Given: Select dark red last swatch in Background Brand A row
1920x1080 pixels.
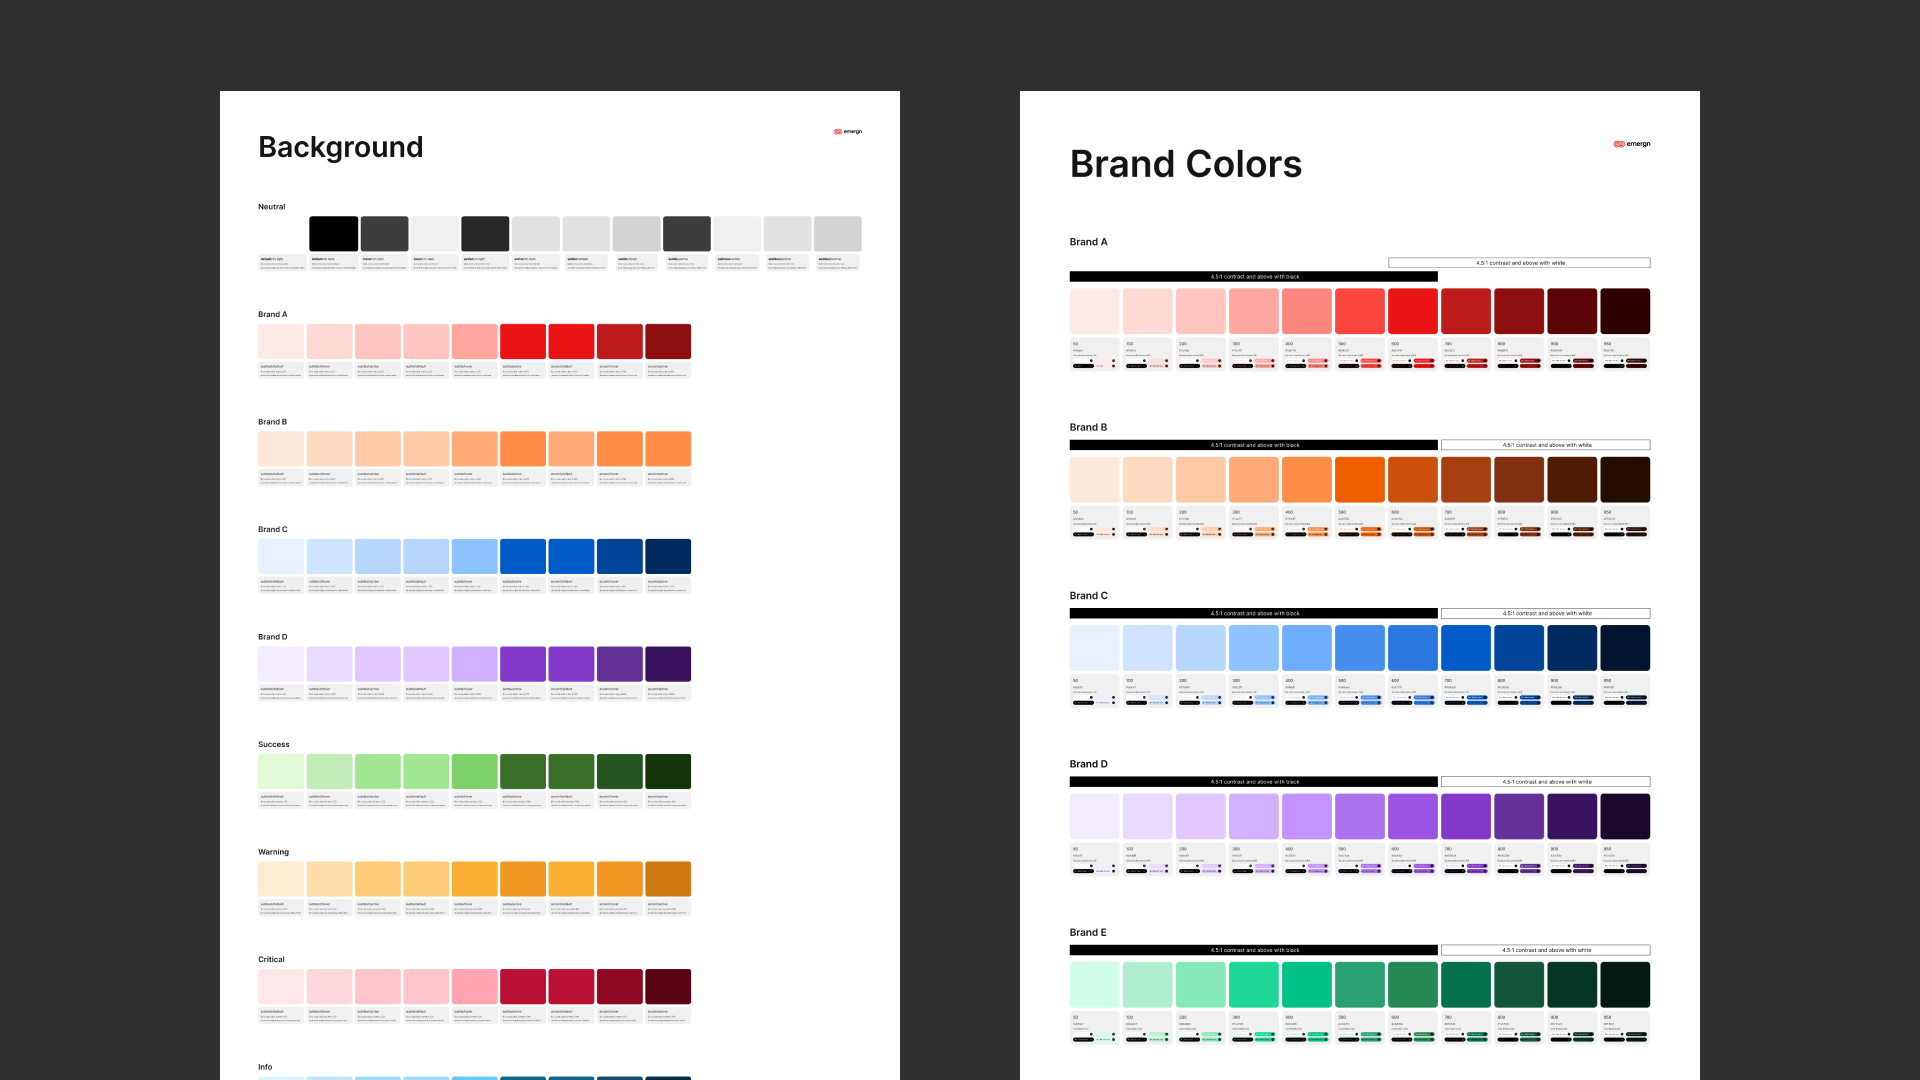Looking at the screenshot, I should [x=668, y=342].
